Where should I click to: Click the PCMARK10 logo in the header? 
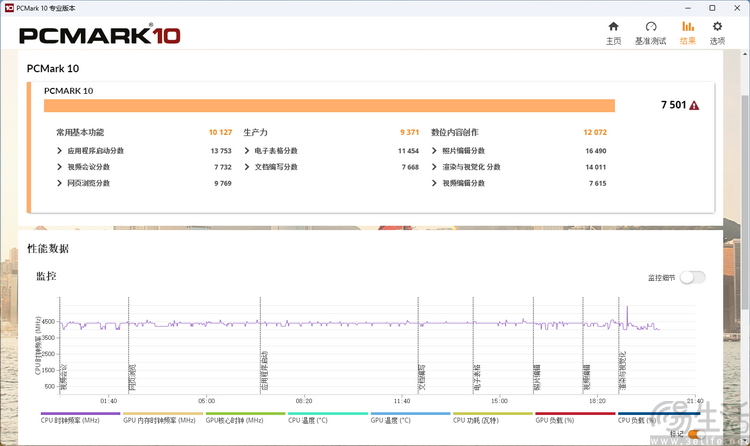[x=99, y=35]
